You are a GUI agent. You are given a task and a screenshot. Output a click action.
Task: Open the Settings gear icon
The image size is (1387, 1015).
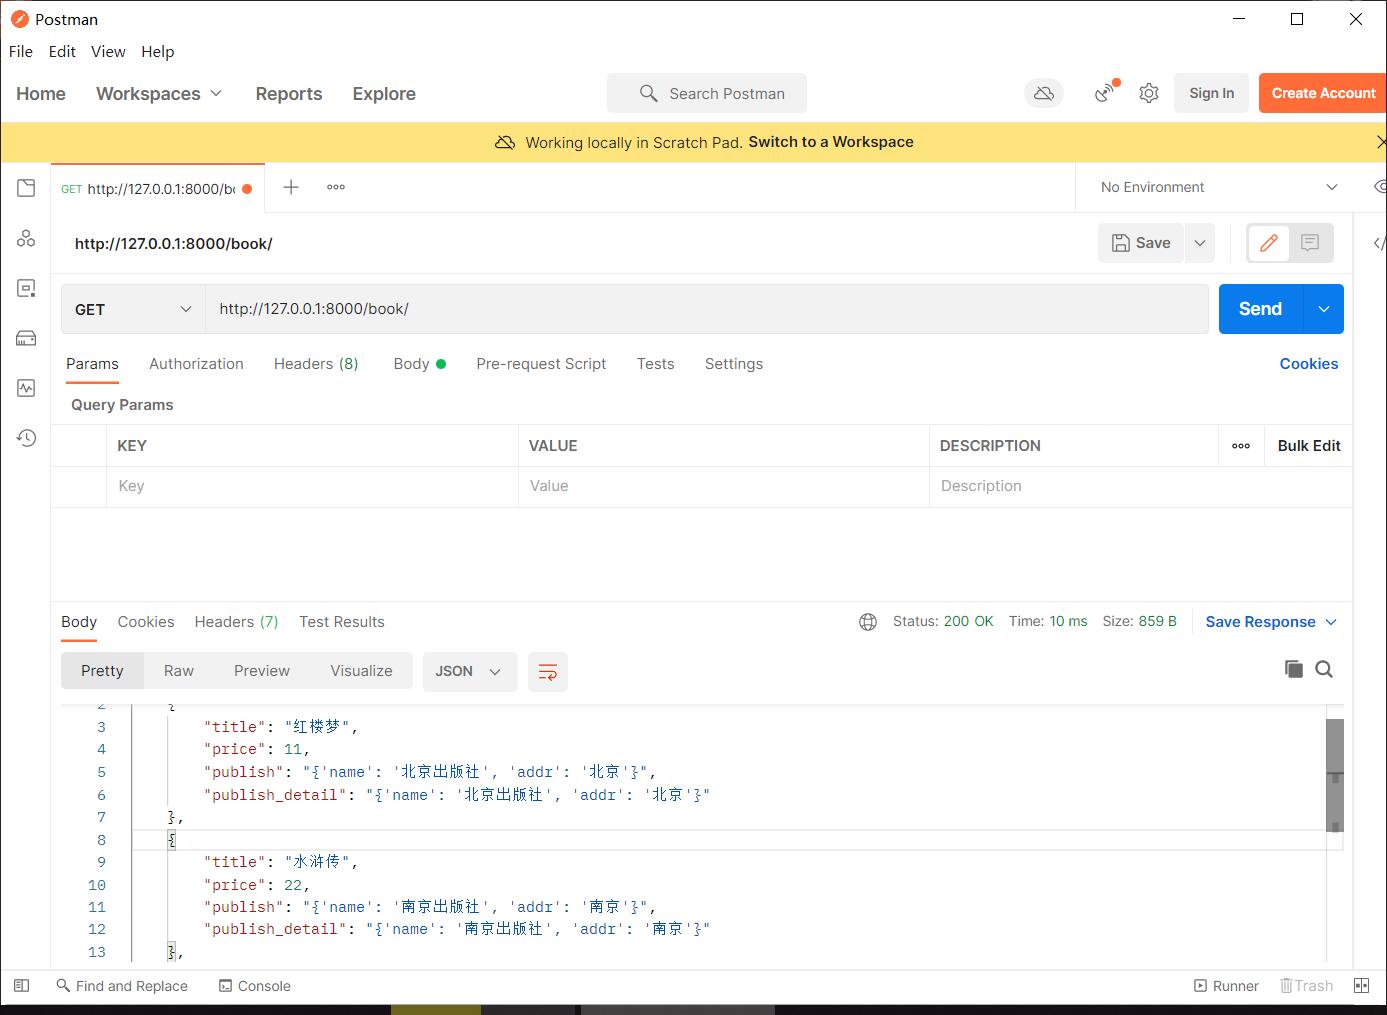pyautogui.click(x=1149, y=93)
